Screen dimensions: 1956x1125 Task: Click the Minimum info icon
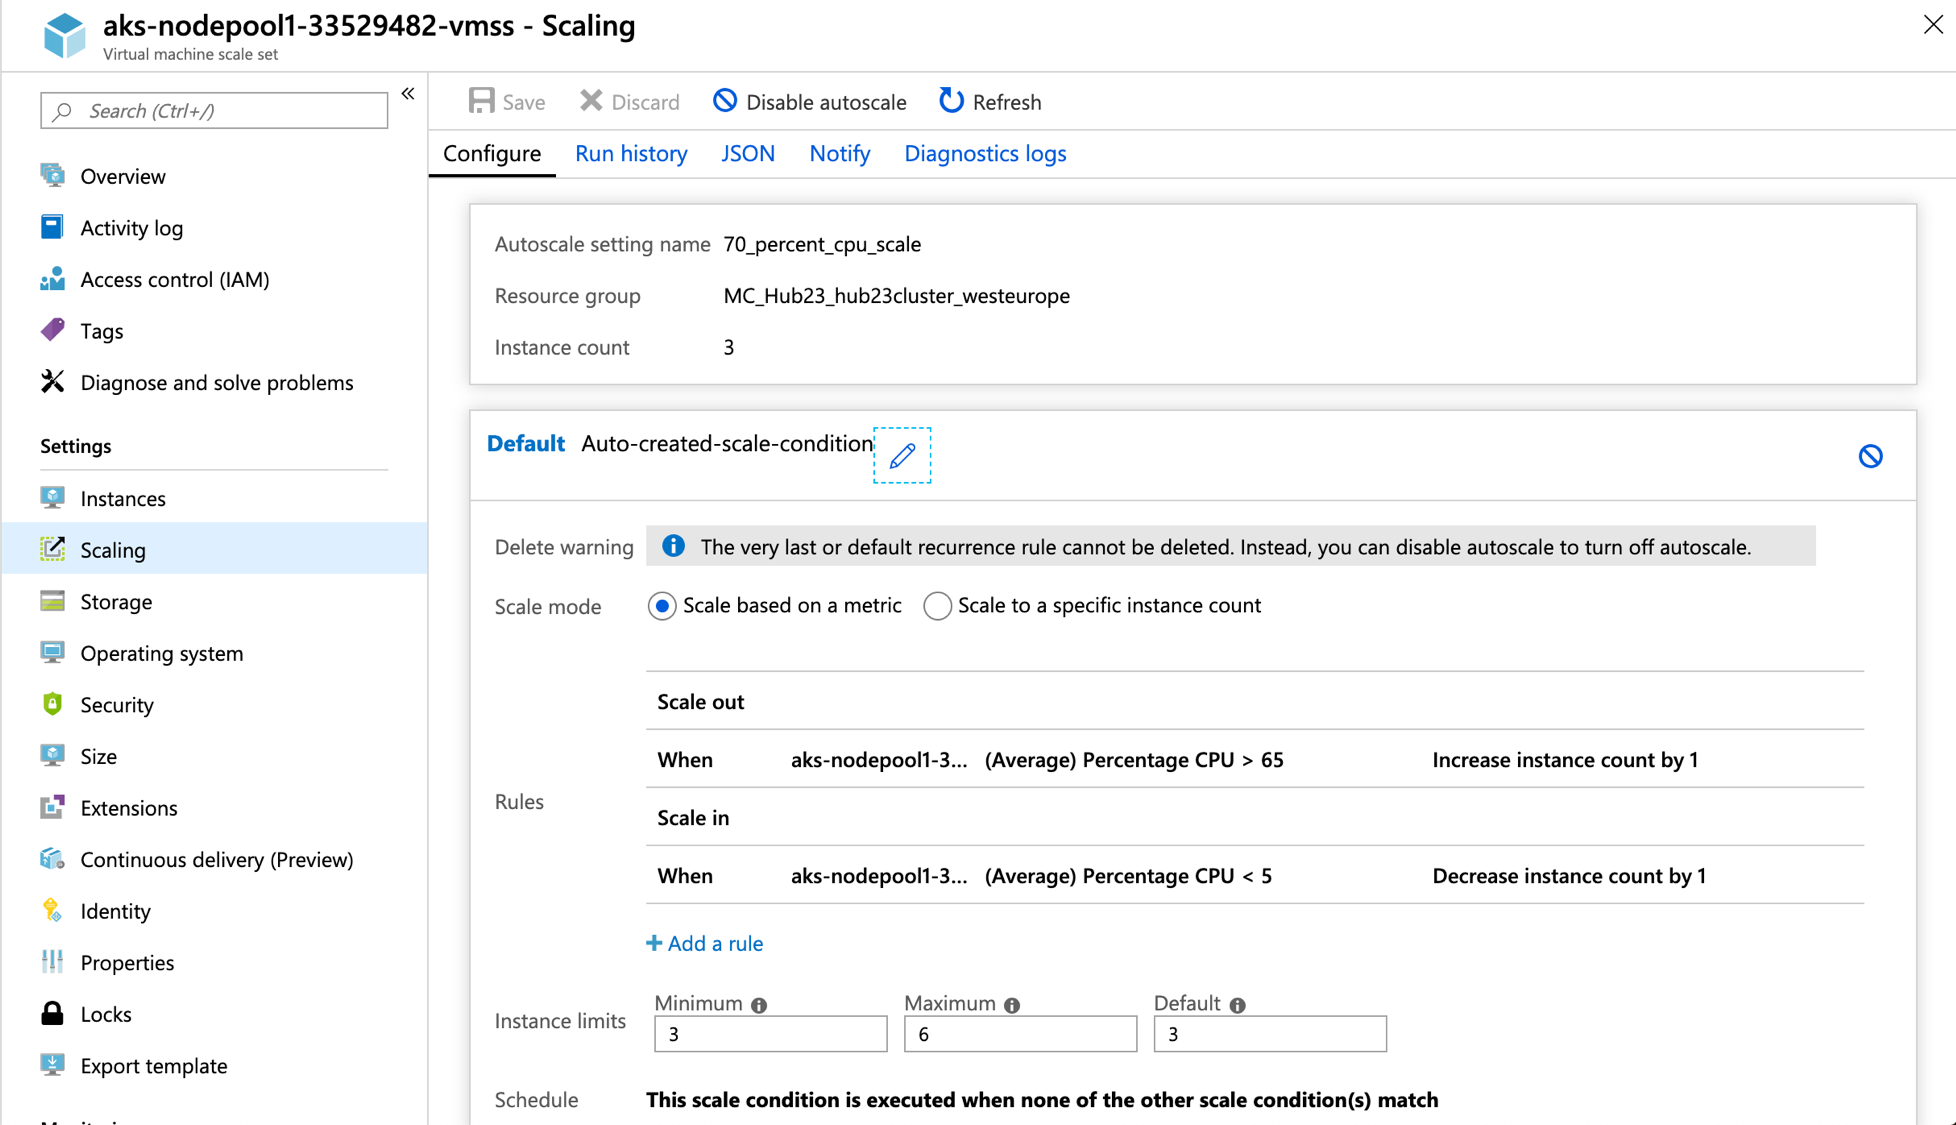coord(760,1005)
